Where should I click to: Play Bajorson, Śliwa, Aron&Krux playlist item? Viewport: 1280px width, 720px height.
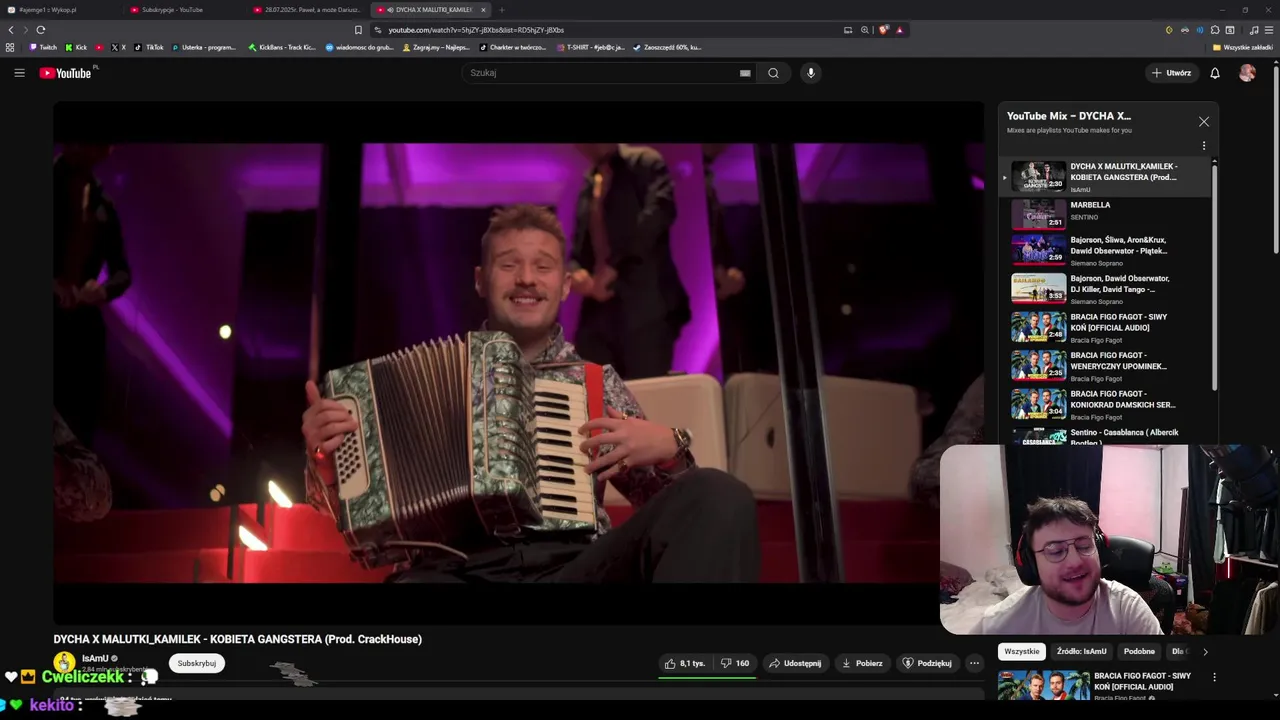[1105, 251]
